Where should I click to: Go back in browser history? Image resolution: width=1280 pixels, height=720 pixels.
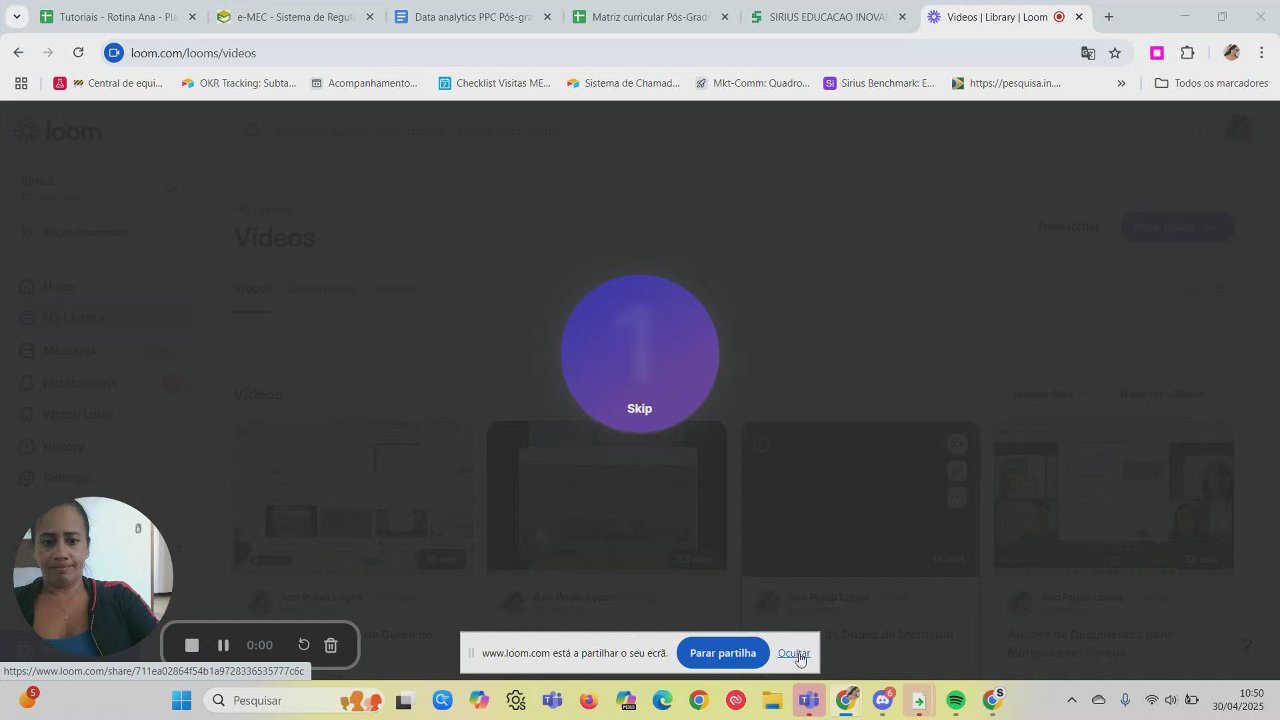point(18,53)
